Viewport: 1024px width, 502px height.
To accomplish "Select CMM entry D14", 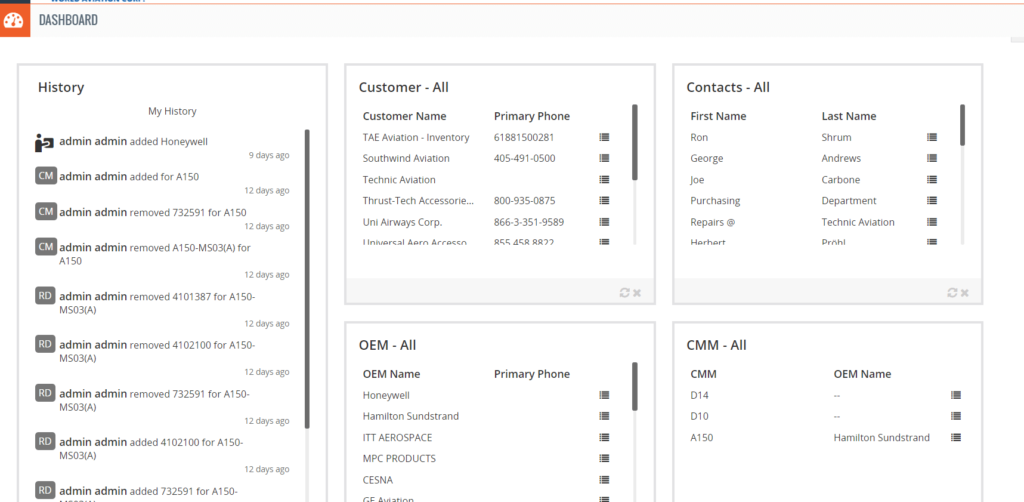I will tap(699, 395).
